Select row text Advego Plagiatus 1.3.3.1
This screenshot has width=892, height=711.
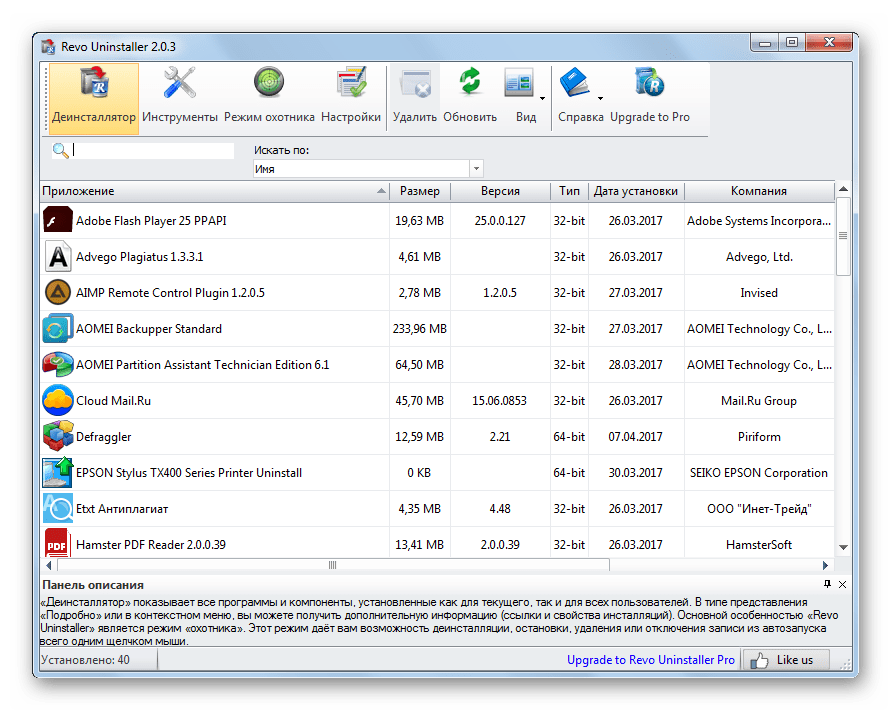(139, 257)
